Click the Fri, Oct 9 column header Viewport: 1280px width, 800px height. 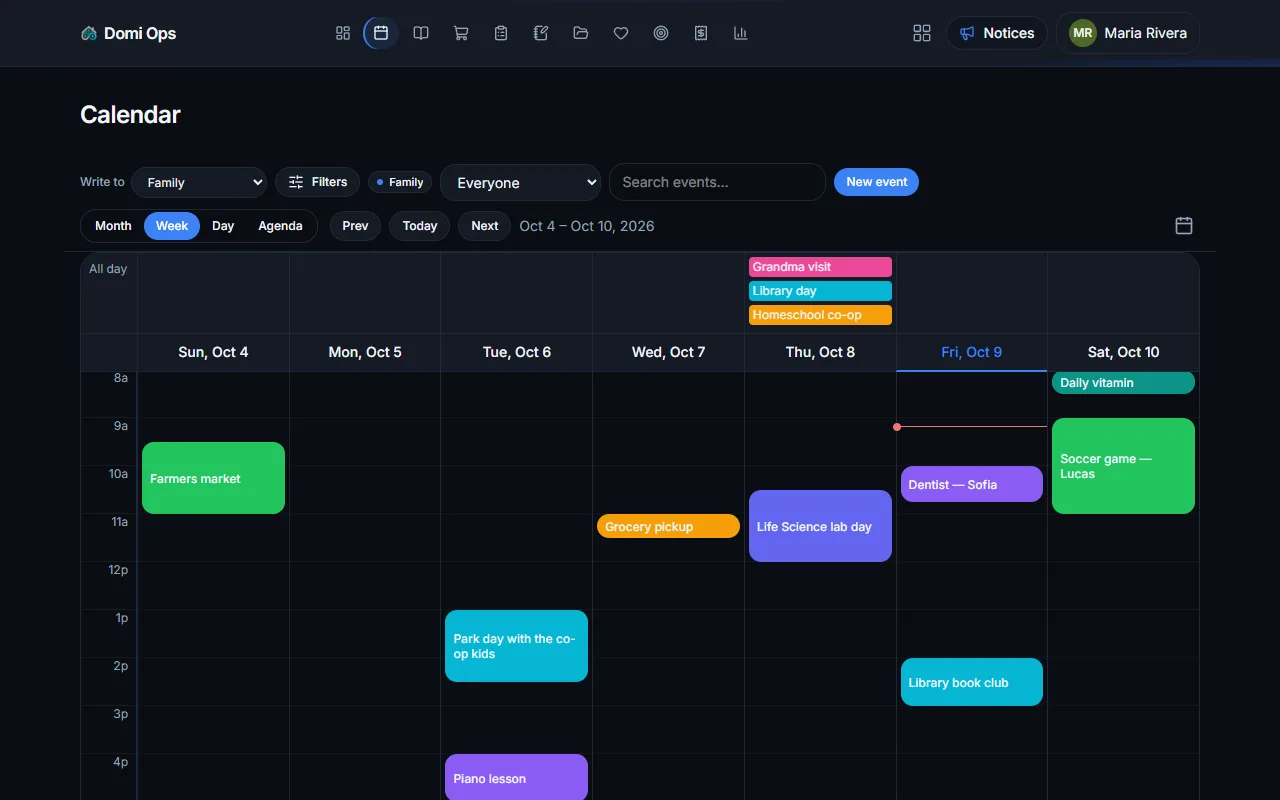click(972, 352)
